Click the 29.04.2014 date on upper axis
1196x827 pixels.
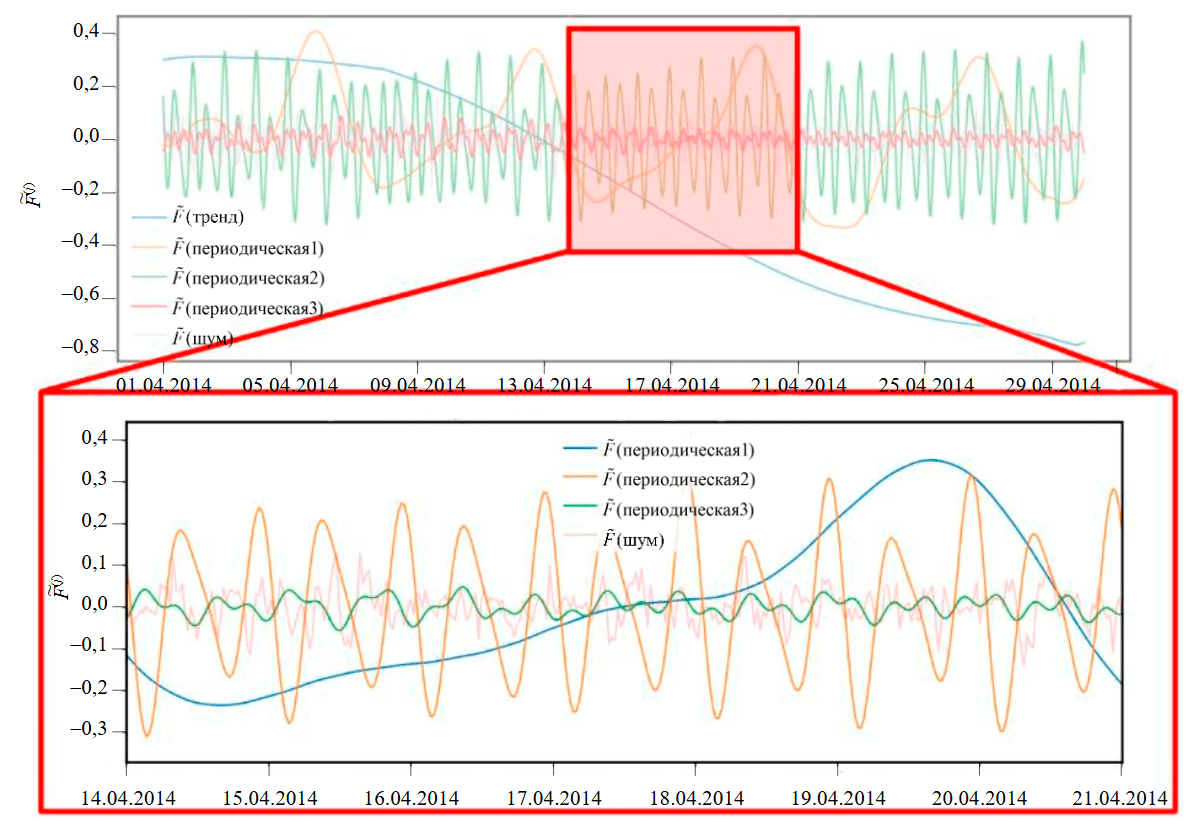1052,384
